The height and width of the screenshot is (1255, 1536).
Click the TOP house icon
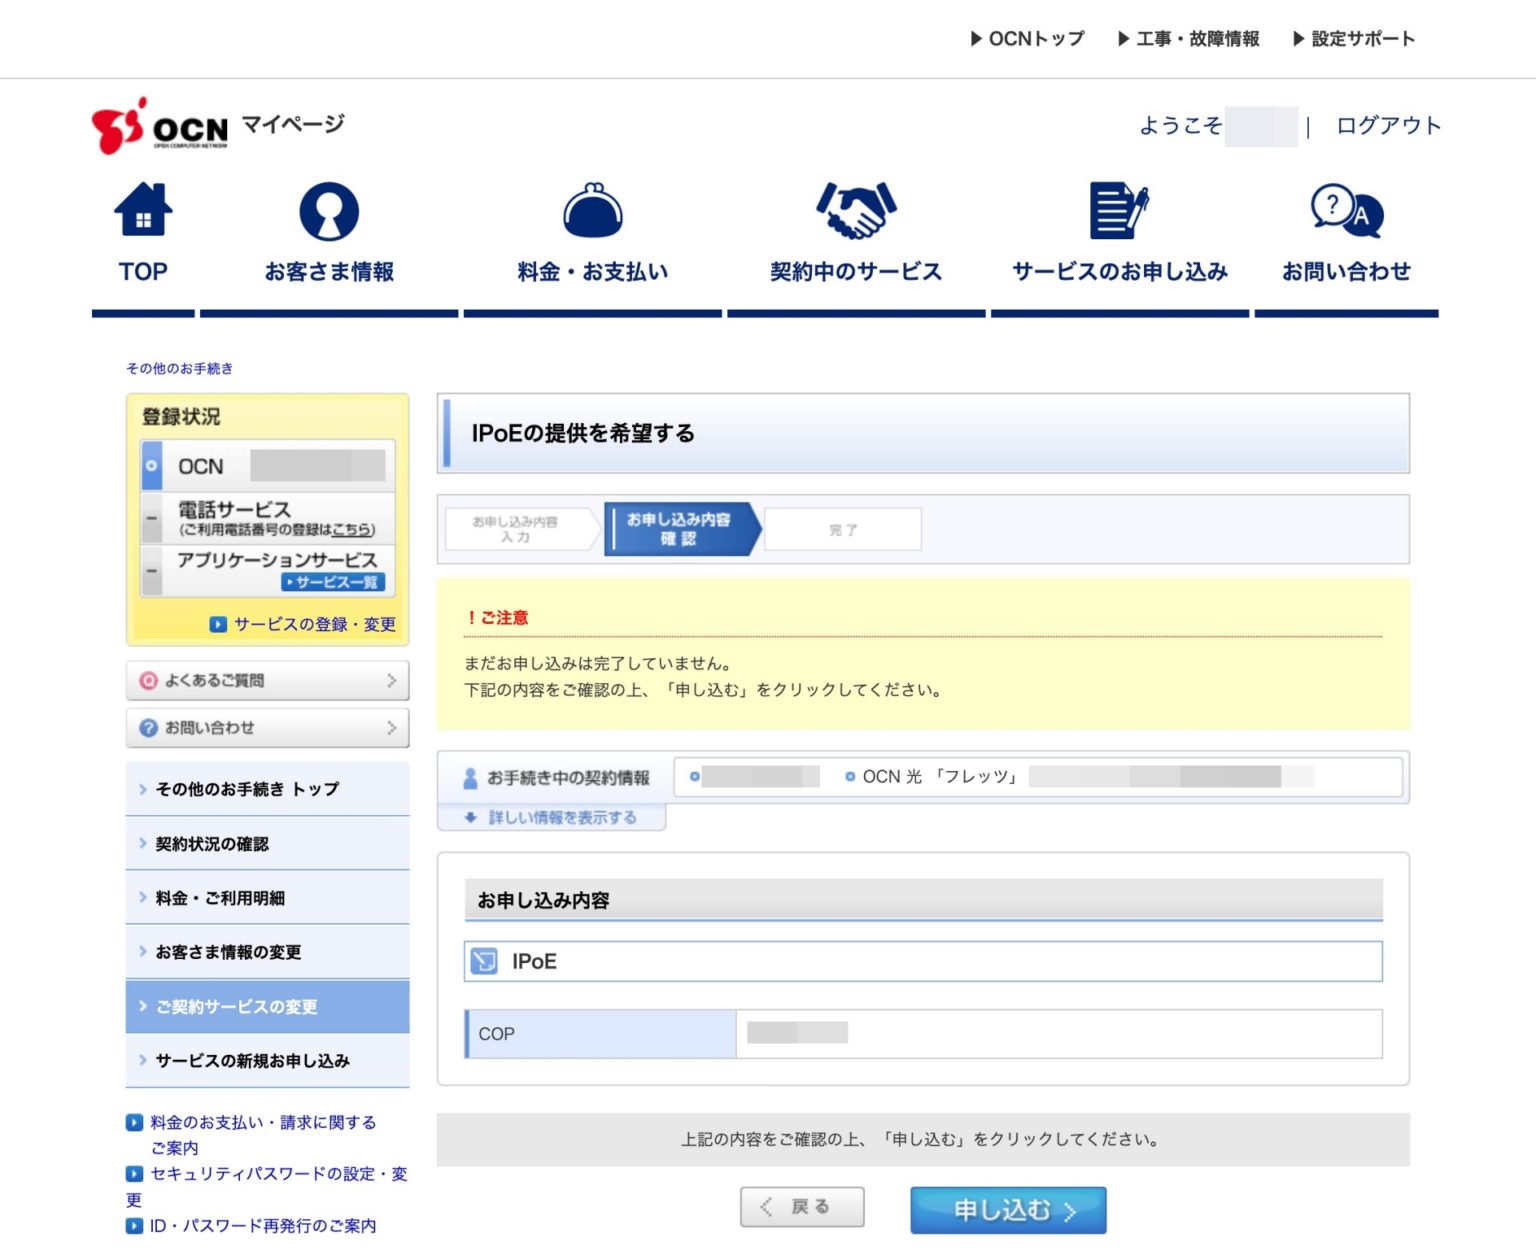tap(143, 210)
